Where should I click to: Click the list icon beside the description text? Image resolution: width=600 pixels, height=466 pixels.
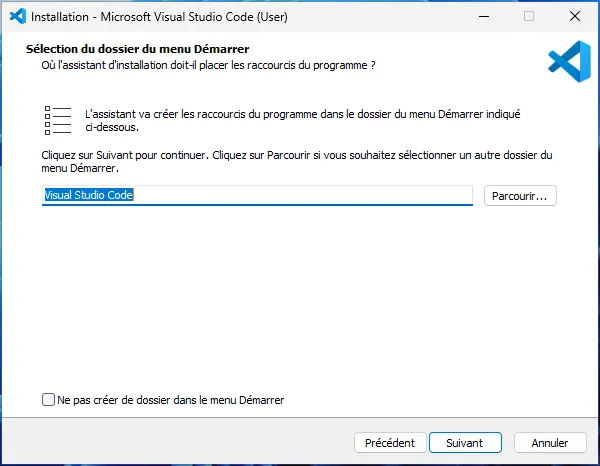[x=58, y=120]
